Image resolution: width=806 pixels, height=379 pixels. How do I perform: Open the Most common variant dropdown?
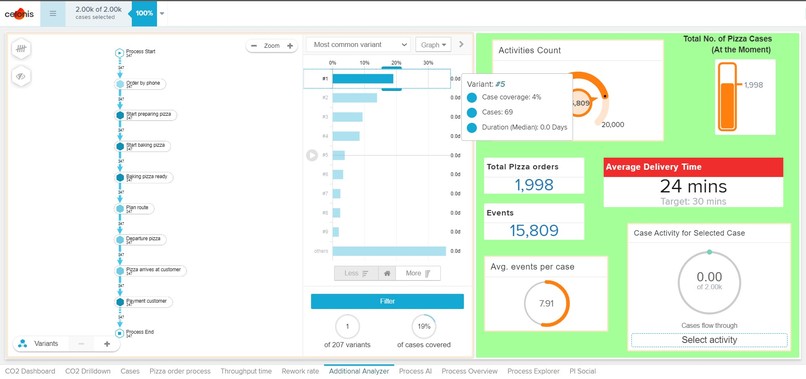[358, 45]
